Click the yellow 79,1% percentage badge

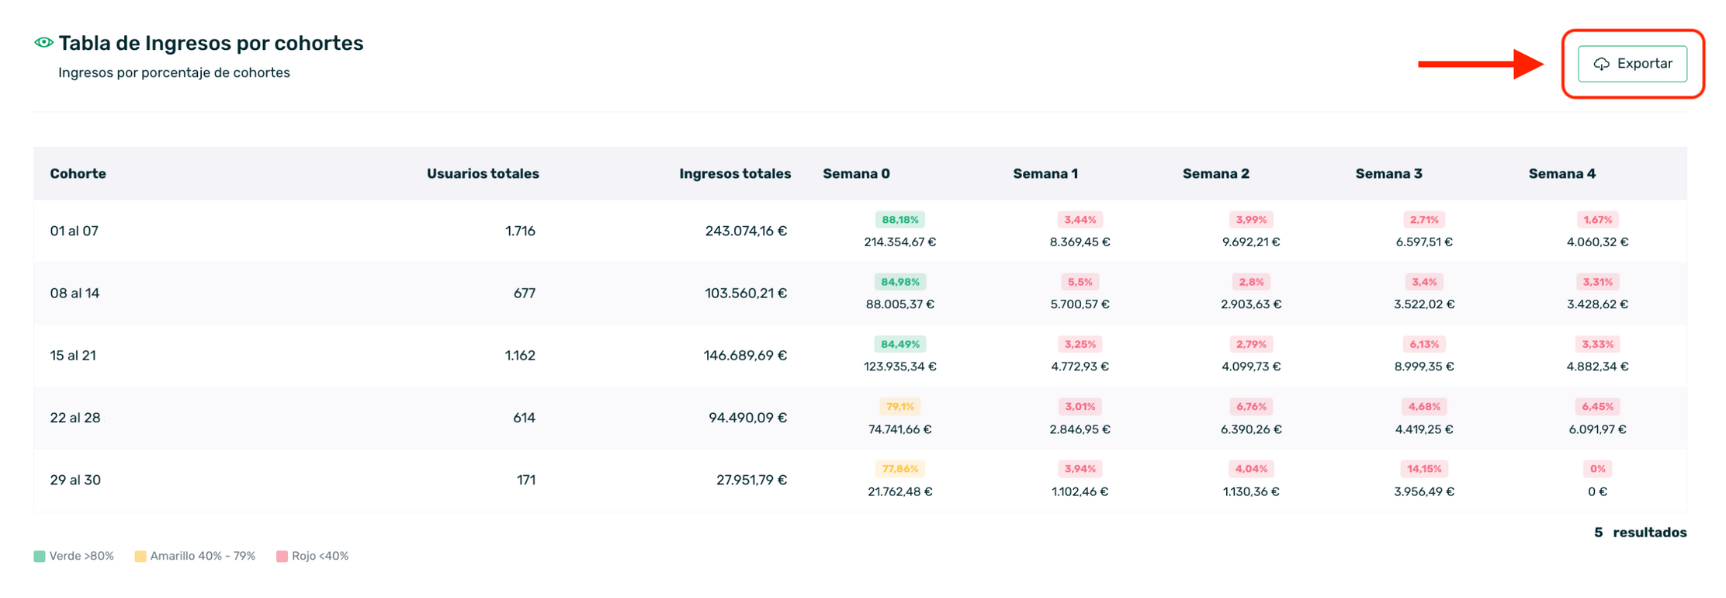[x=900, y=407]
